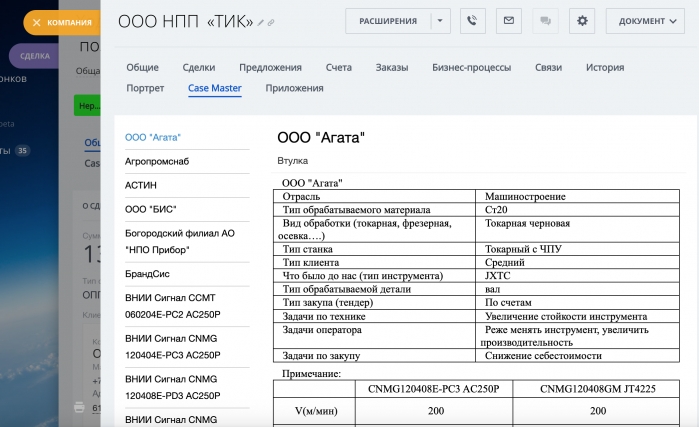The width and height of the screenshot is (699, 427).
Task: Open the Бизнес-процессы tab
Action: 471,67
